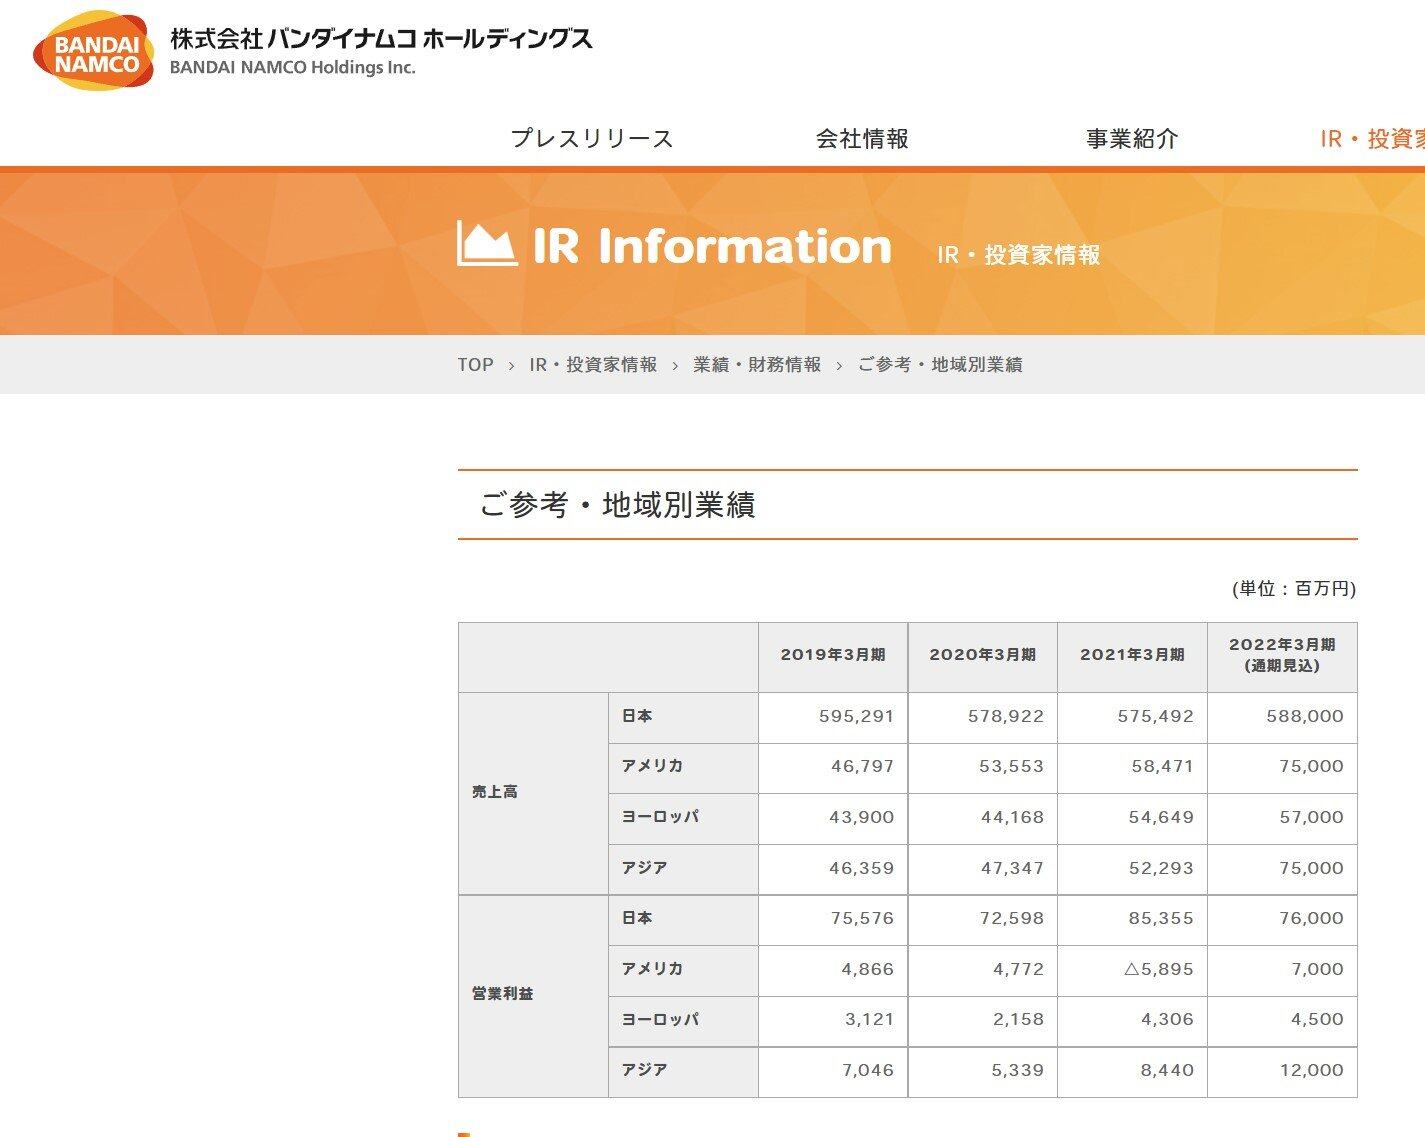The height and width of the screenshot is (1137, 1425).
Task: Select the negative value △5,895
Action: pyautogui.click(x=1159, y=970)
